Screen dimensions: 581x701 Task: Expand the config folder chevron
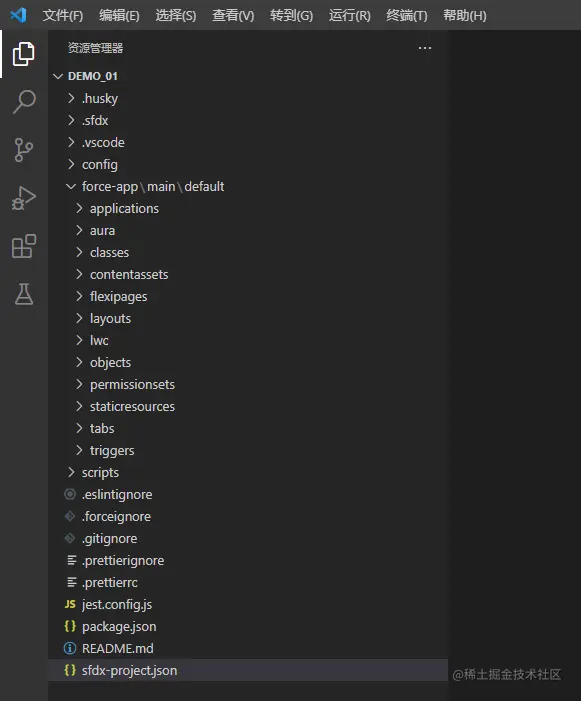point(71,164)
